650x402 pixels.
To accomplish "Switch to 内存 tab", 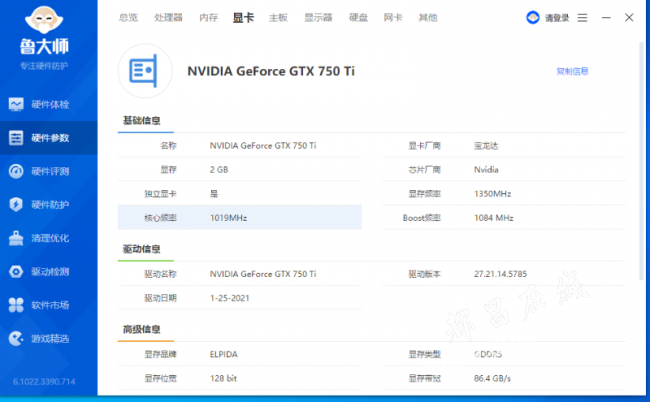I will [x=209, y=17].
